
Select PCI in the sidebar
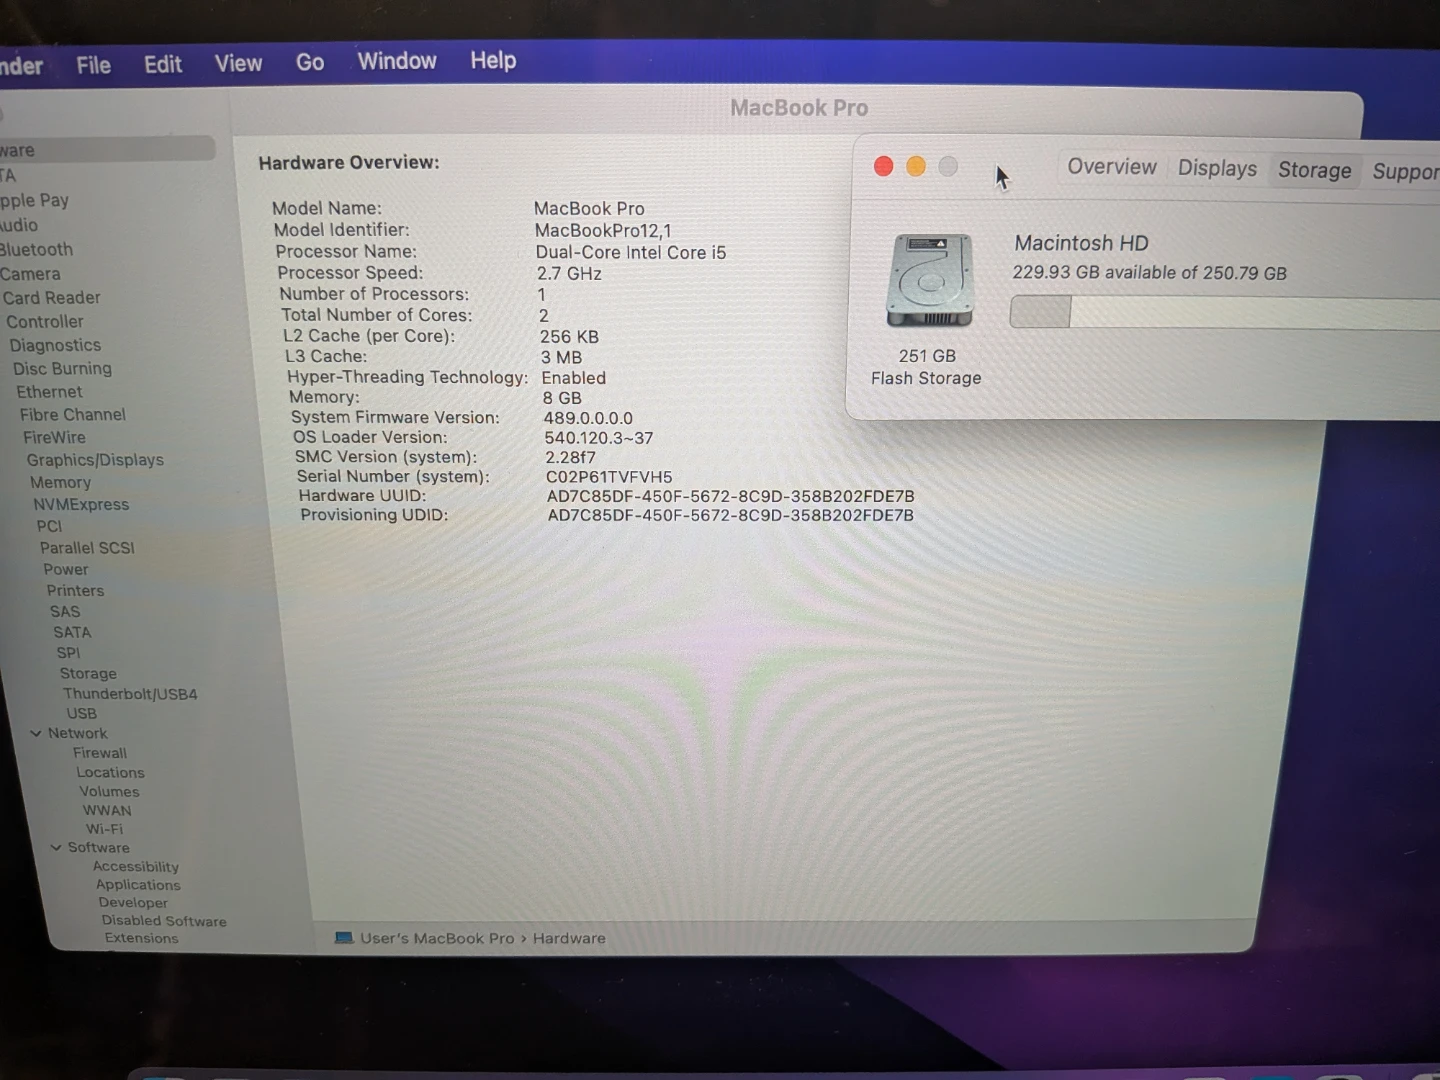[x=49, y=526]
